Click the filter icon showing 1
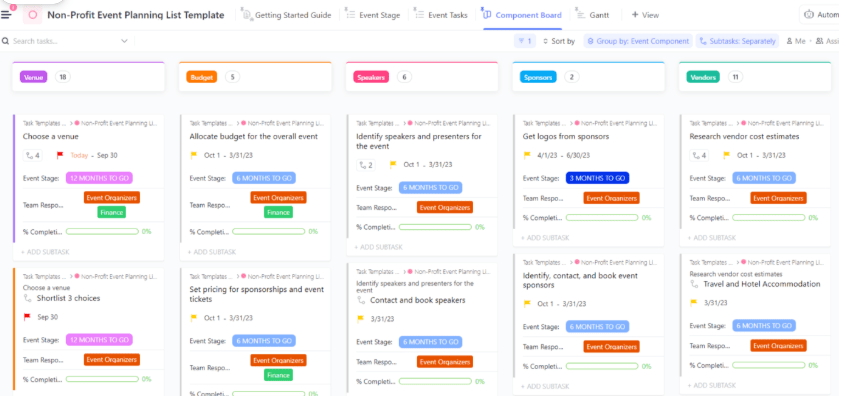 click(525, 41)
